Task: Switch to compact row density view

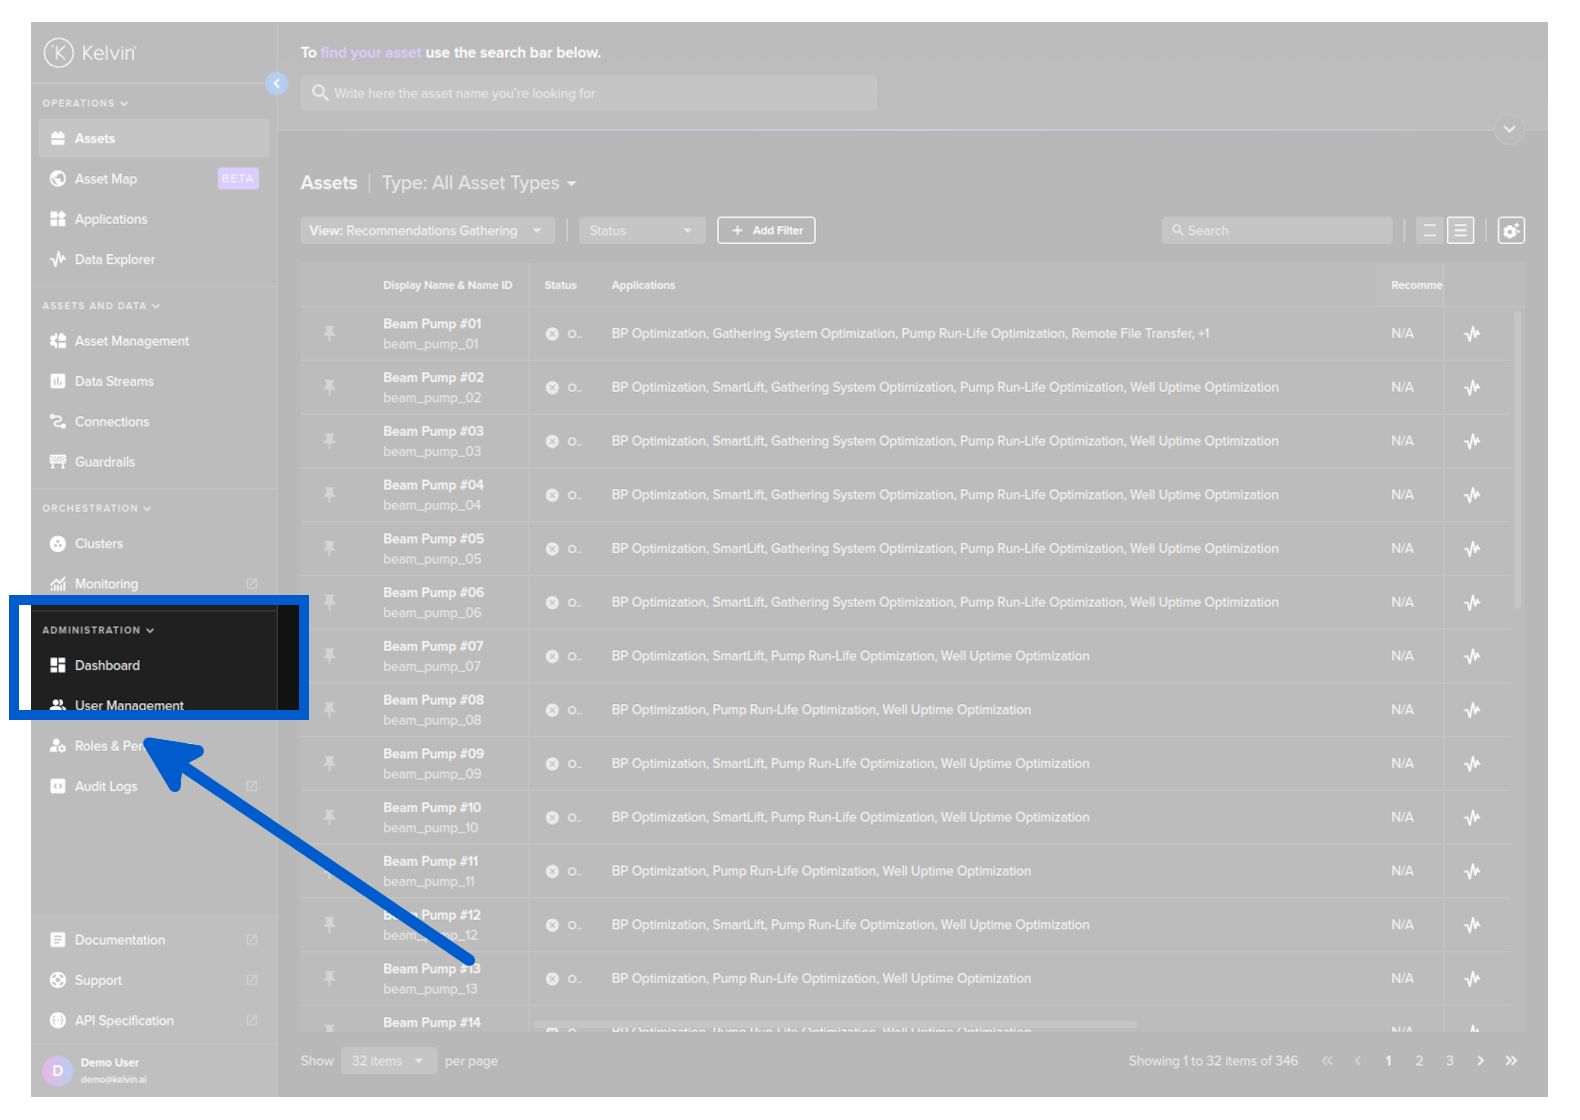Action: coord(1429,231)
